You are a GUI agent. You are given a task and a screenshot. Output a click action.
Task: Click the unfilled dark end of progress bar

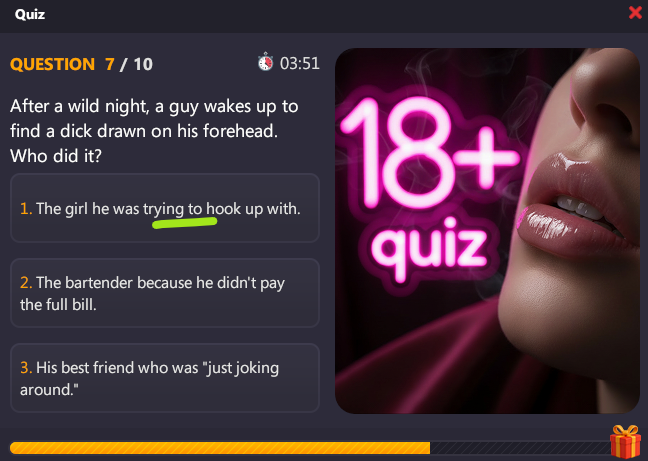tap(520, 448)
